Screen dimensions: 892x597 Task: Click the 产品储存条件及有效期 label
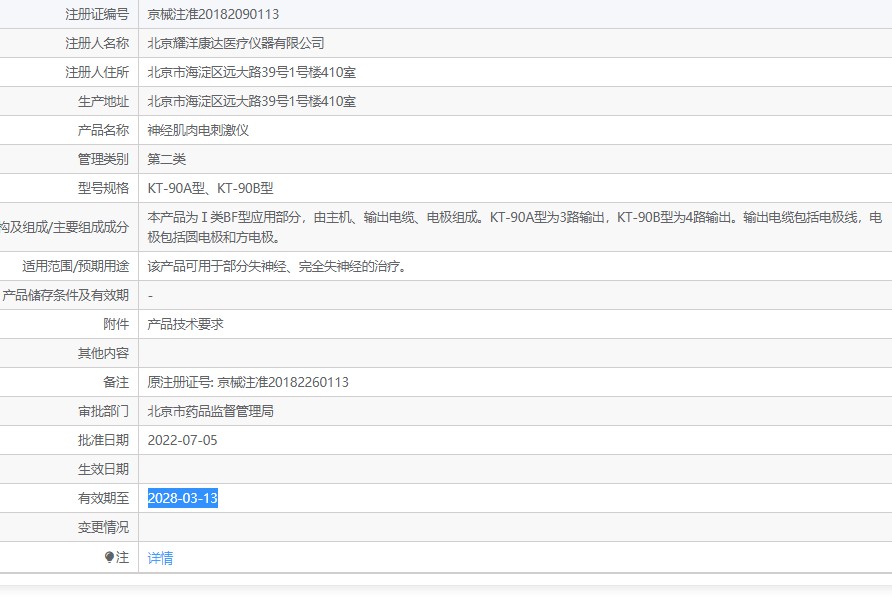coord(65,295)
